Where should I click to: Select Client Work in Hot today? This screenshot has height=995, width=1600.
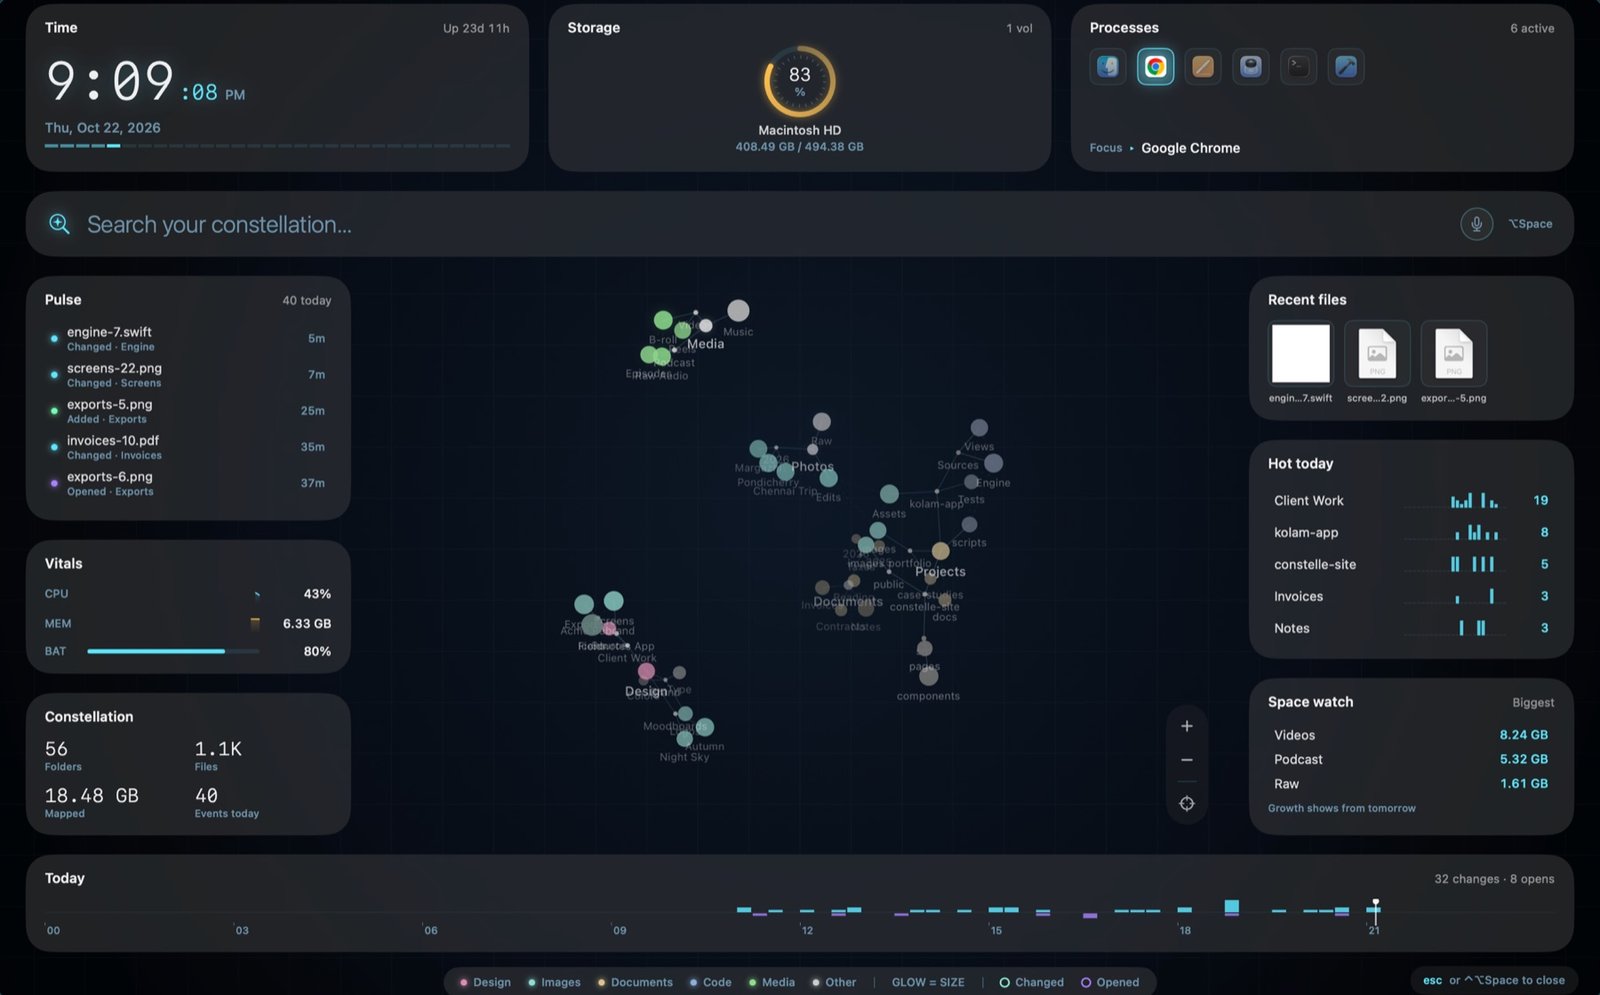tap(1411, 500)
